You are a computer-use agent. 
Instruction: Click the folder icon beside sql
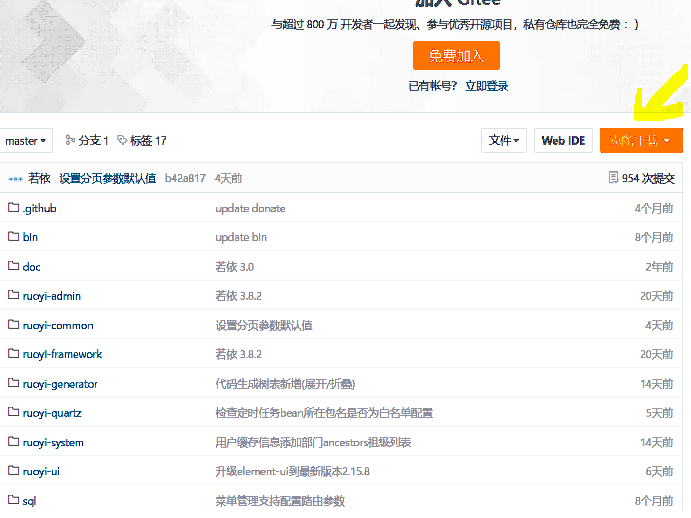pyautogui.click(x=14, y=500)
